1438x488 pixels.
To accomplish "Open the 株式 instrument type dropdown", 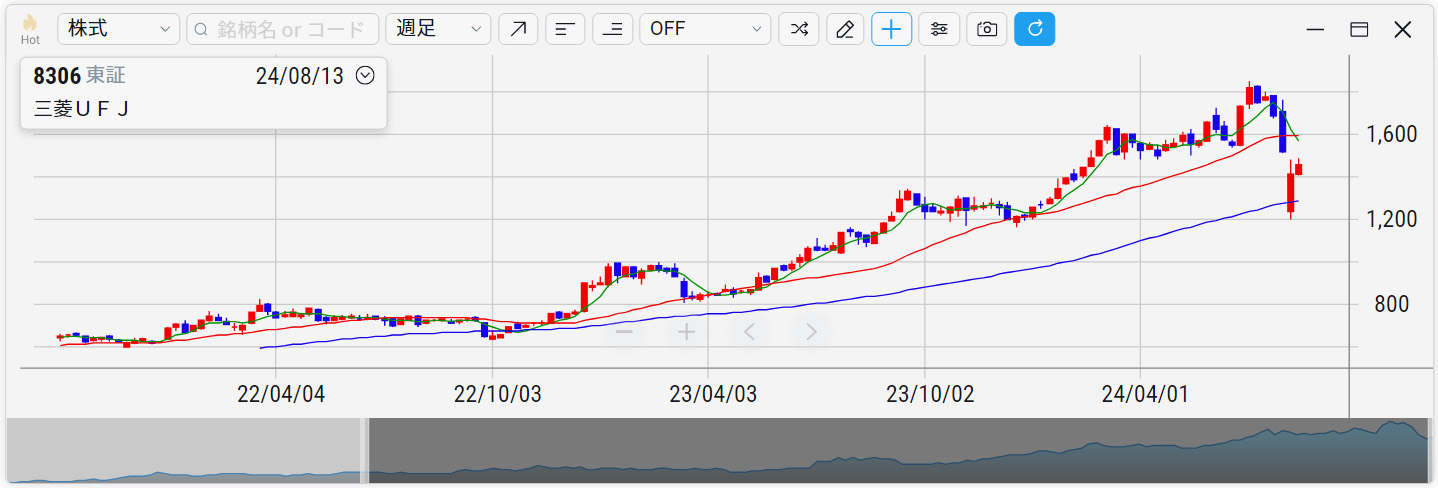I will pyautogui.click(x=118, y=29).
